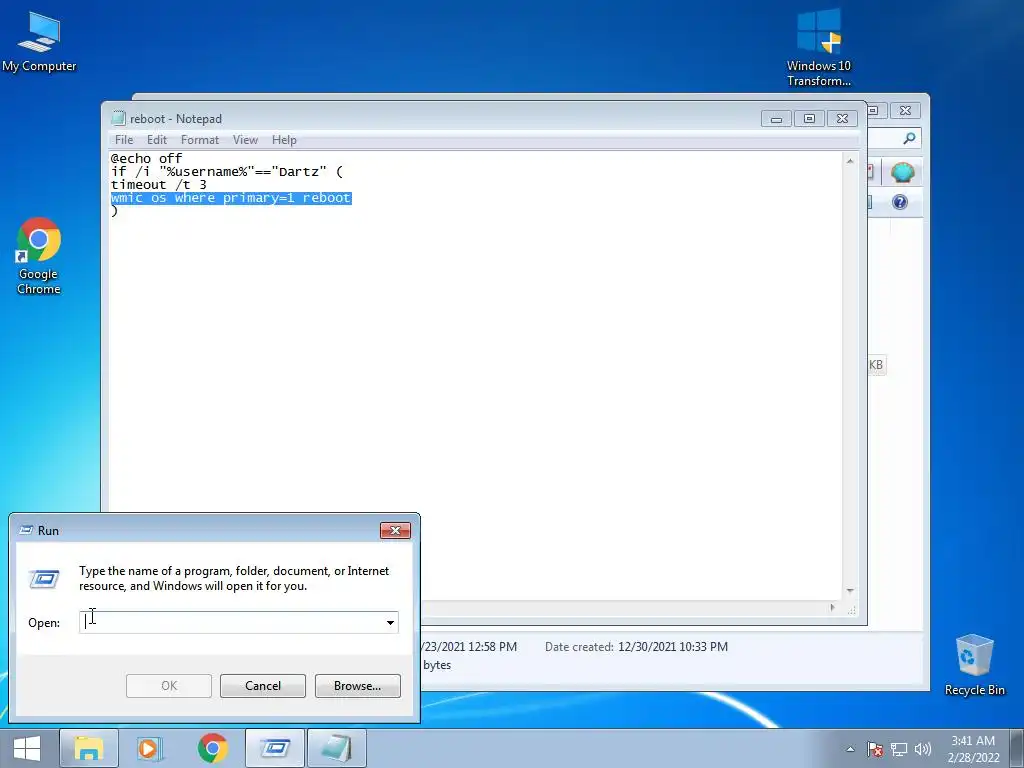Open Notepad File menu

coord(123,140)
